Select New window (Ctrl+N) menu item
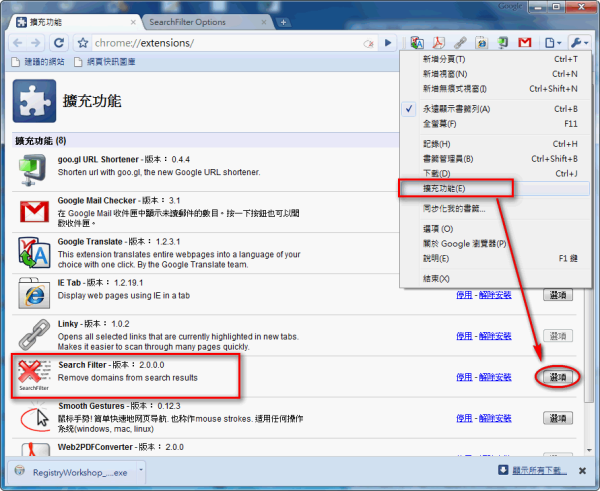Viewport: 600px width, 491px height. point(496,74)
